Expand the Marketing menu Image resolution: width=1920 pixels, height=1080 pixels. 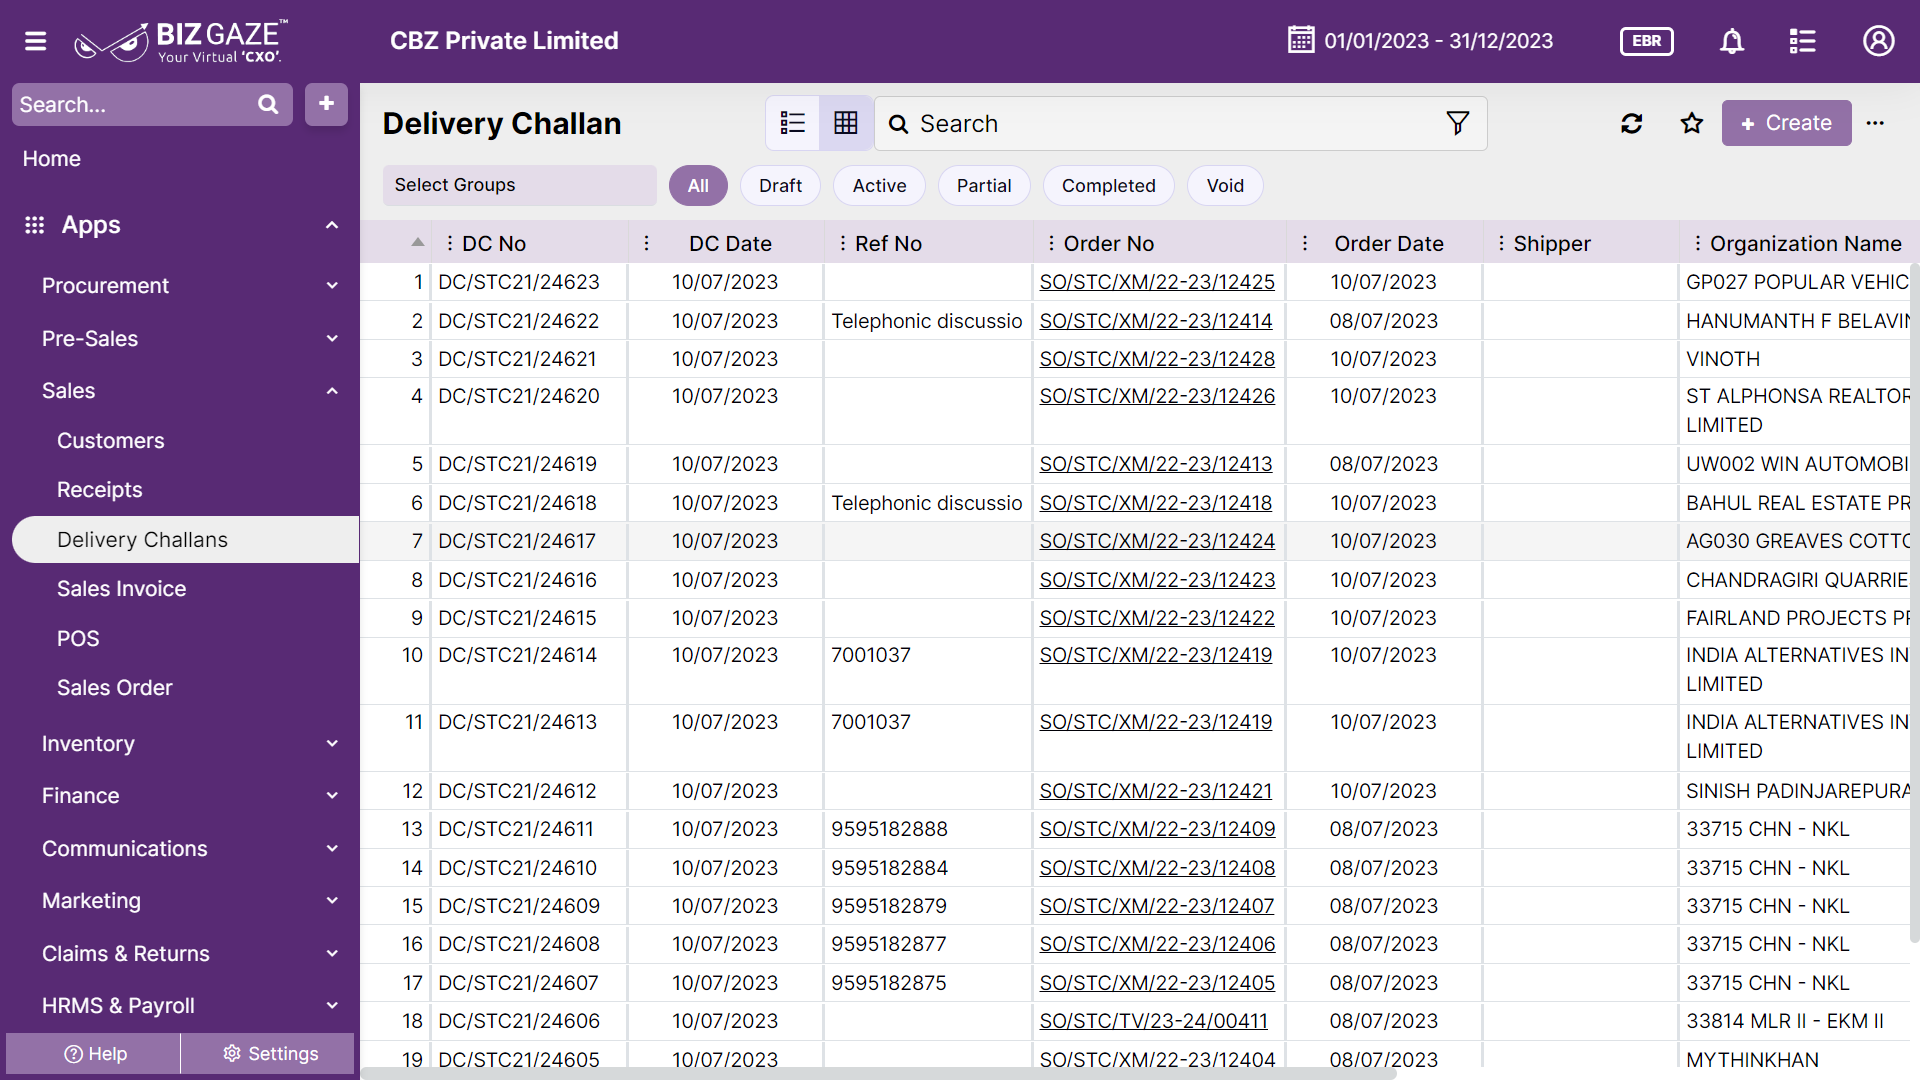tap(332, 901)
